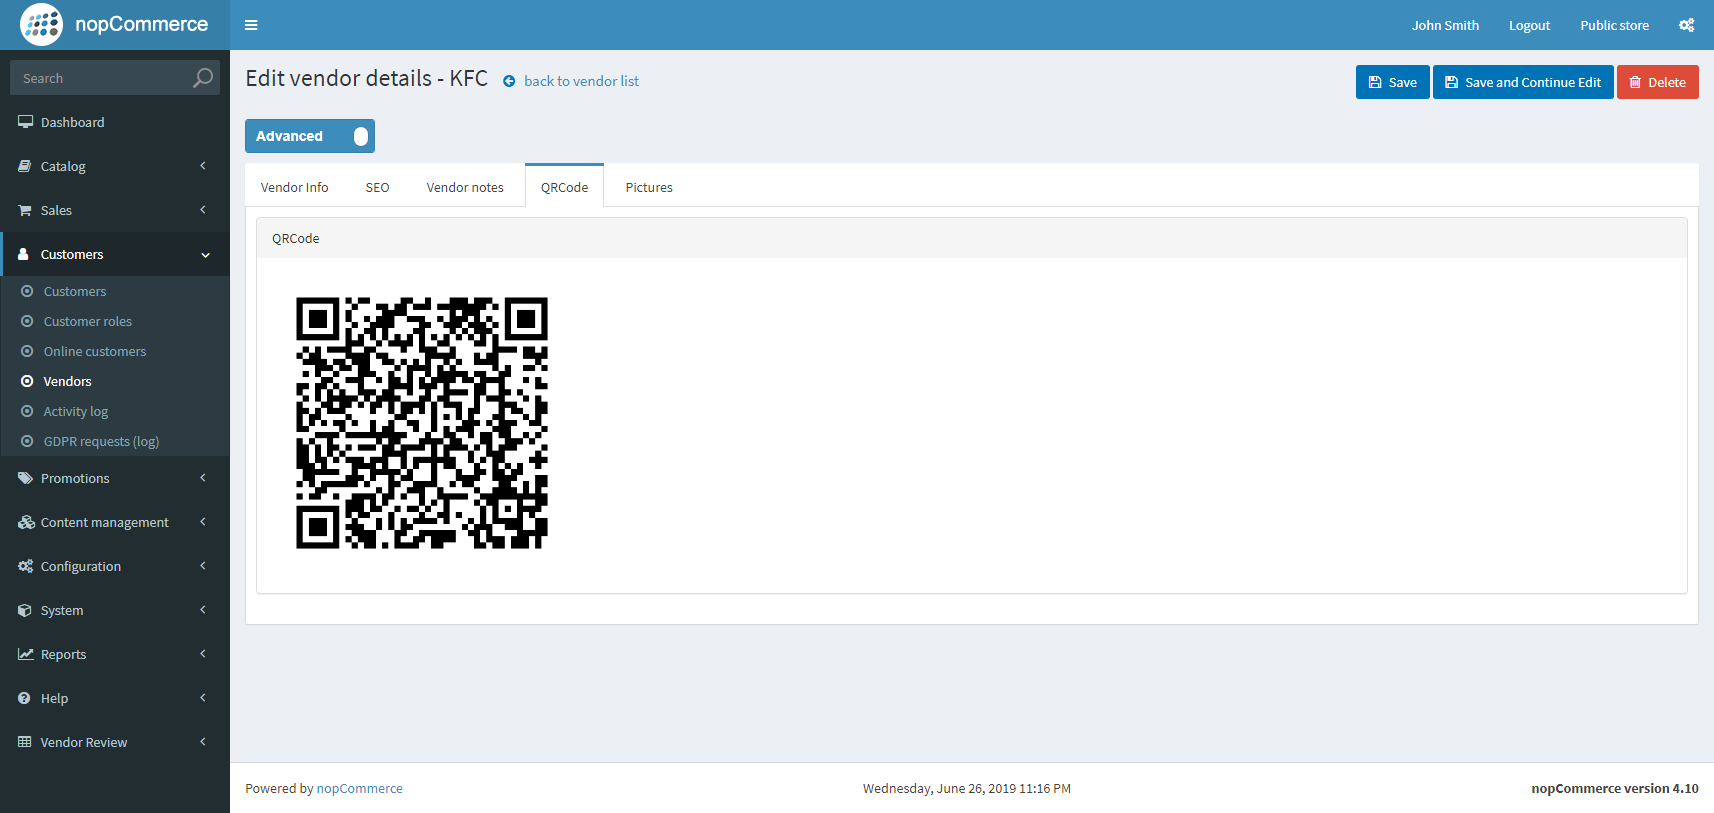The height and width of the screenshot is (813, 1714).
Task: Open the Pictures tab
Action: point(649,187)
